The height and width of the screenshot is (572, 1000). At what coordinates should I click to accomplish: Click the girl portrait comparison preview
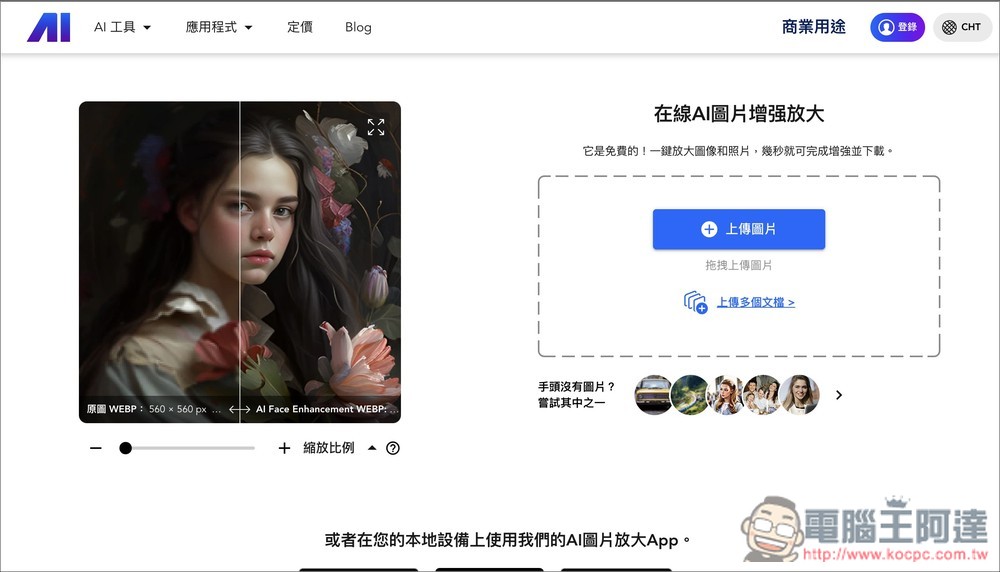240,262
